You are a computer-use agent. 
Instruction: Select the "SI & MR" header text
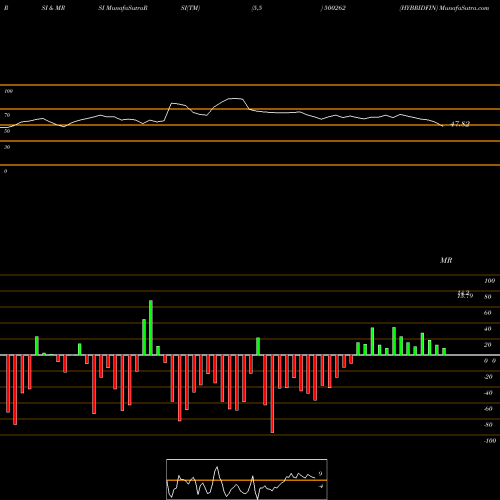[x=53, y=8]
